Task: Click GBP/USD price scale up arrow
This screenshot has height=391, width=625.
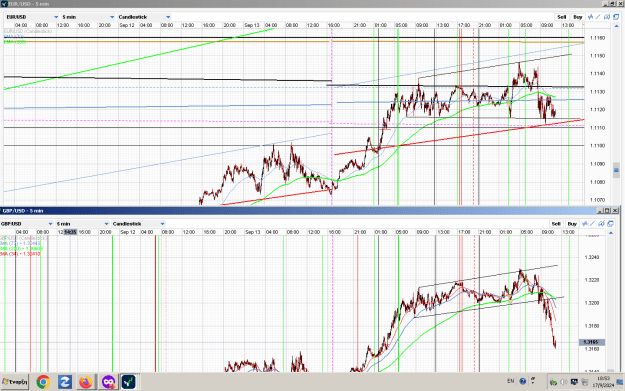Action: [611, 232]
